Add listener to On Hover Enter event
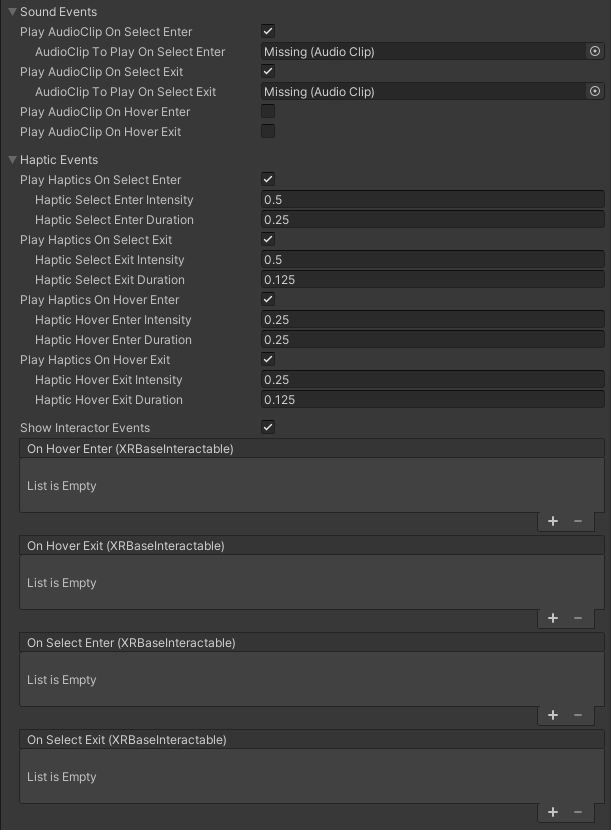 pos(553,521)
